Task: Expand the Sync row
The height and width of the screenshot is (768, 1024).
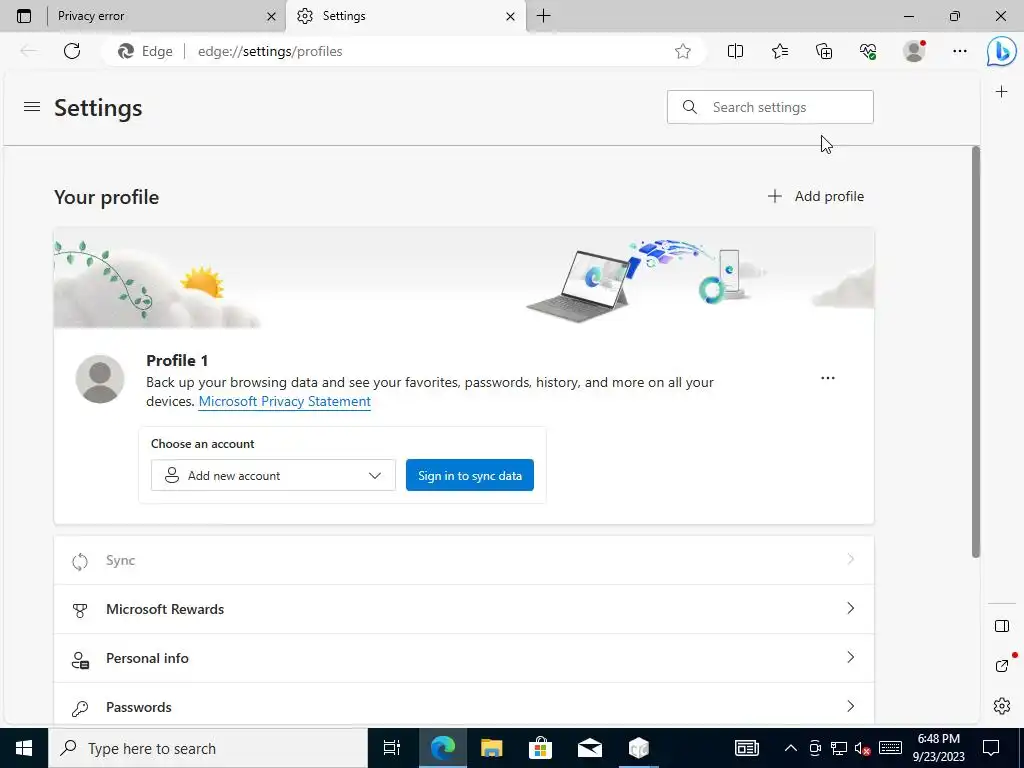Action: [464, 560]
